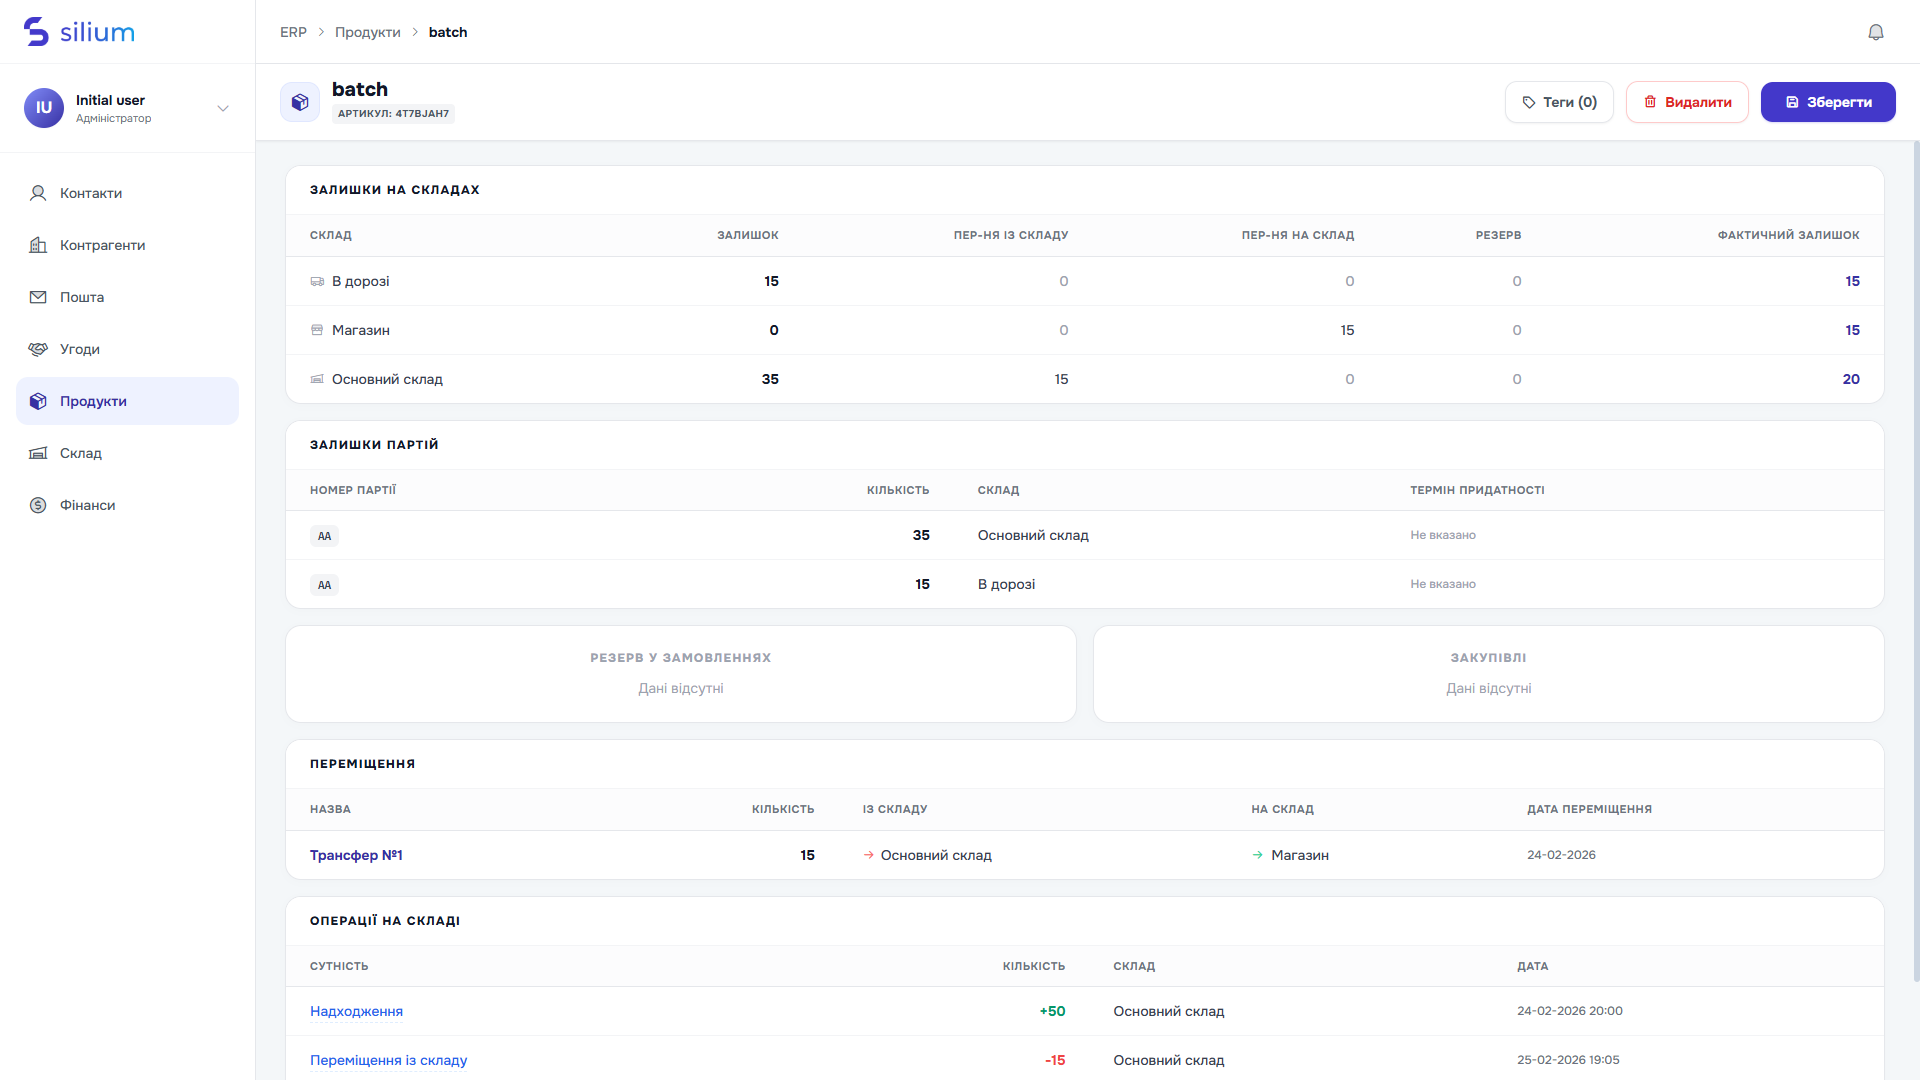Click the Магазин warehouse row name

point(361,330)
